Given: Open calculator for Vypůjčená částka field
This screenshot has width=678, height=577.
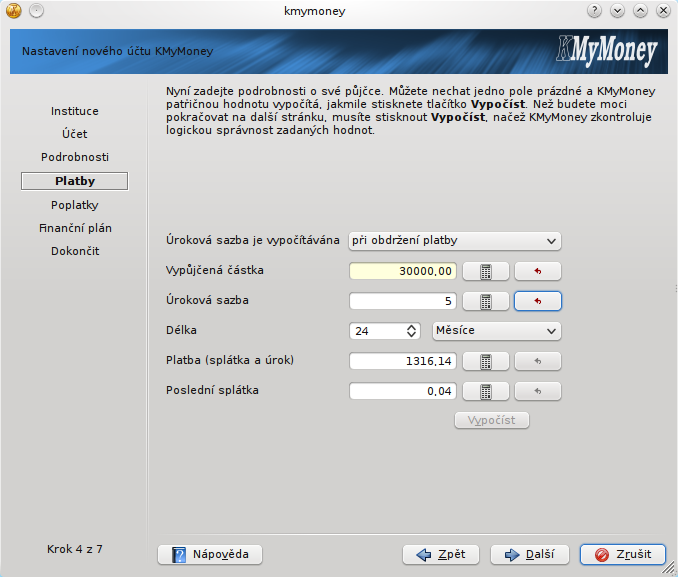Looking at the screenshot, I should [x=486, y=272].
